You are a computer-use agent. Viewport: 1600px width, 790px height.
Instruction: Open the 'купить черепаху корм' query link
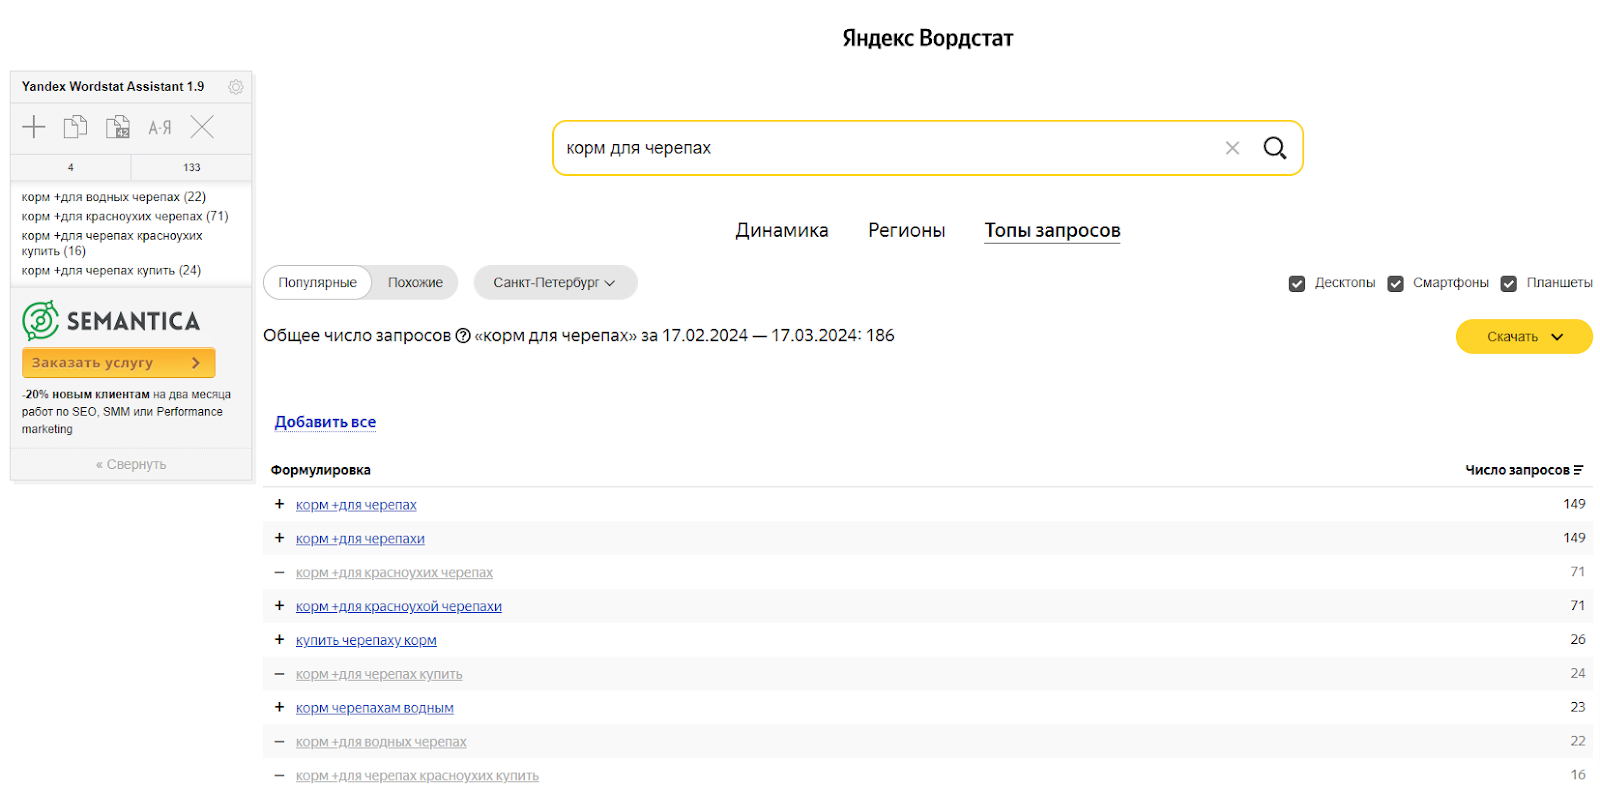[x=366, y=640]
